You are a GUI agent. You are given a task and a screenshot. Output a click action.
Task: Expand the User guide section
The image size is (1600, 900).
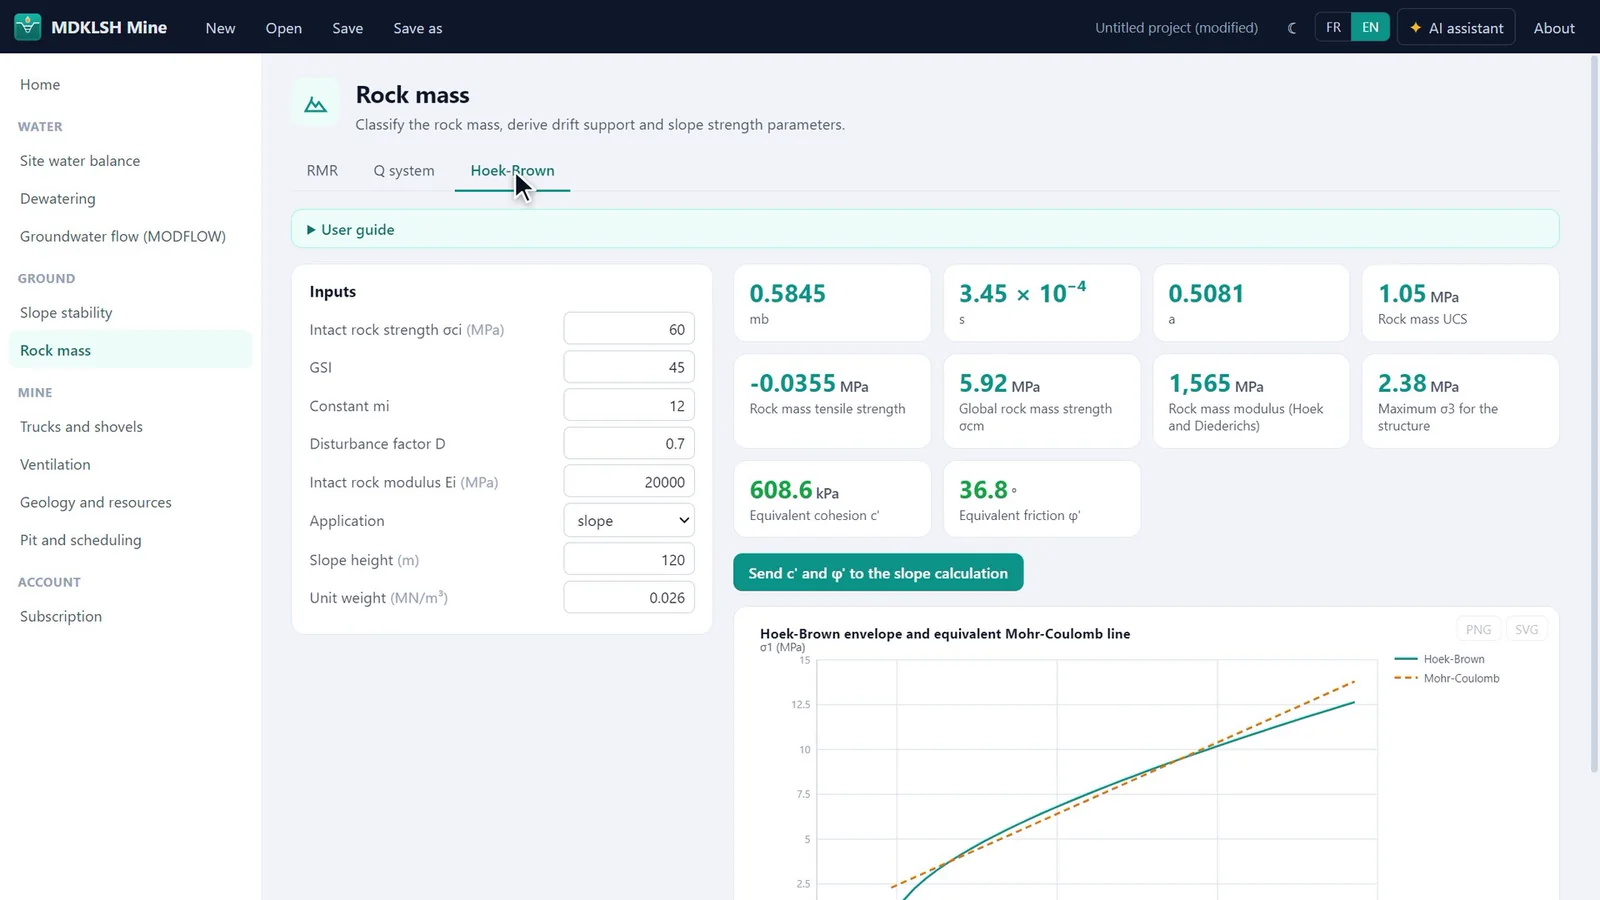coord(925,229)
